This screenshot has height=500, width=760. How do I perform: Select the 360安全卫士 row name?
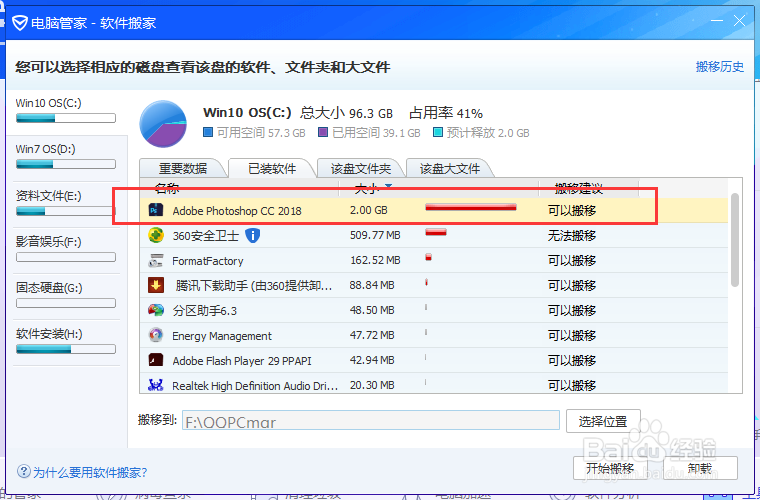coord(206,235)
